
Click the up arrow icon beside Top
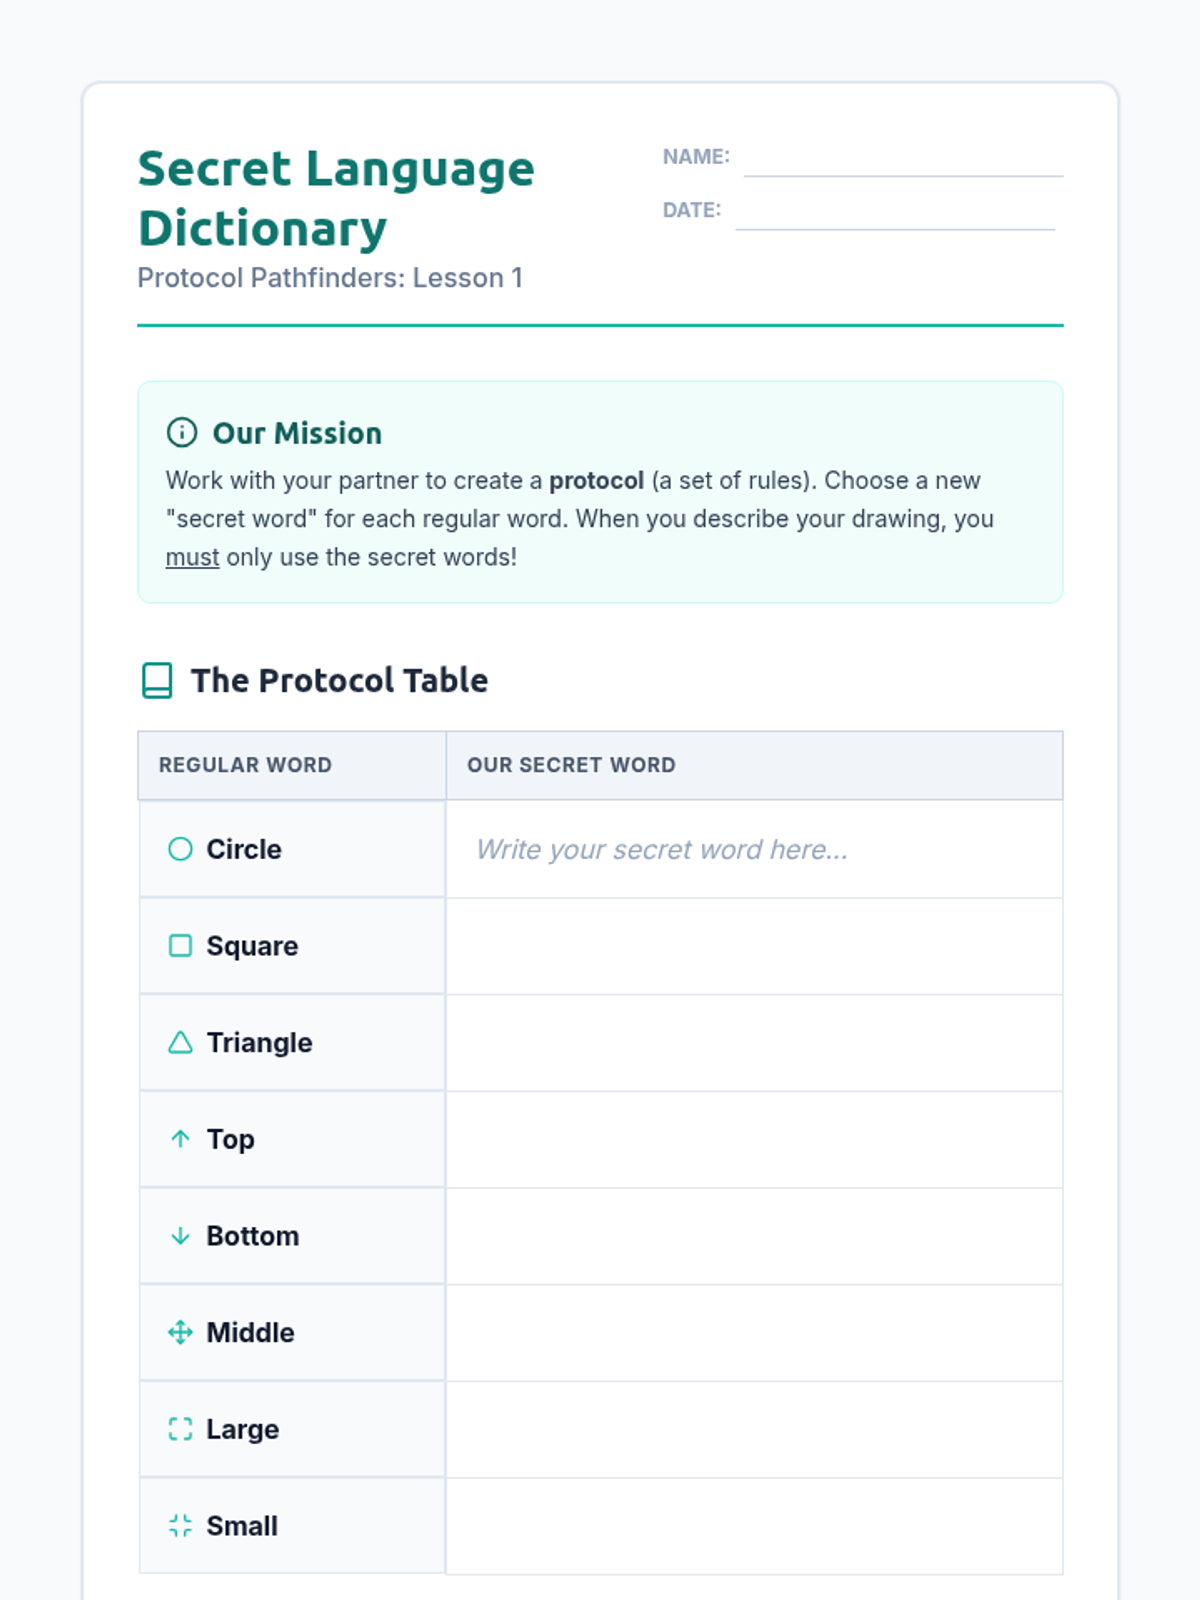(x=180, y=1139)
